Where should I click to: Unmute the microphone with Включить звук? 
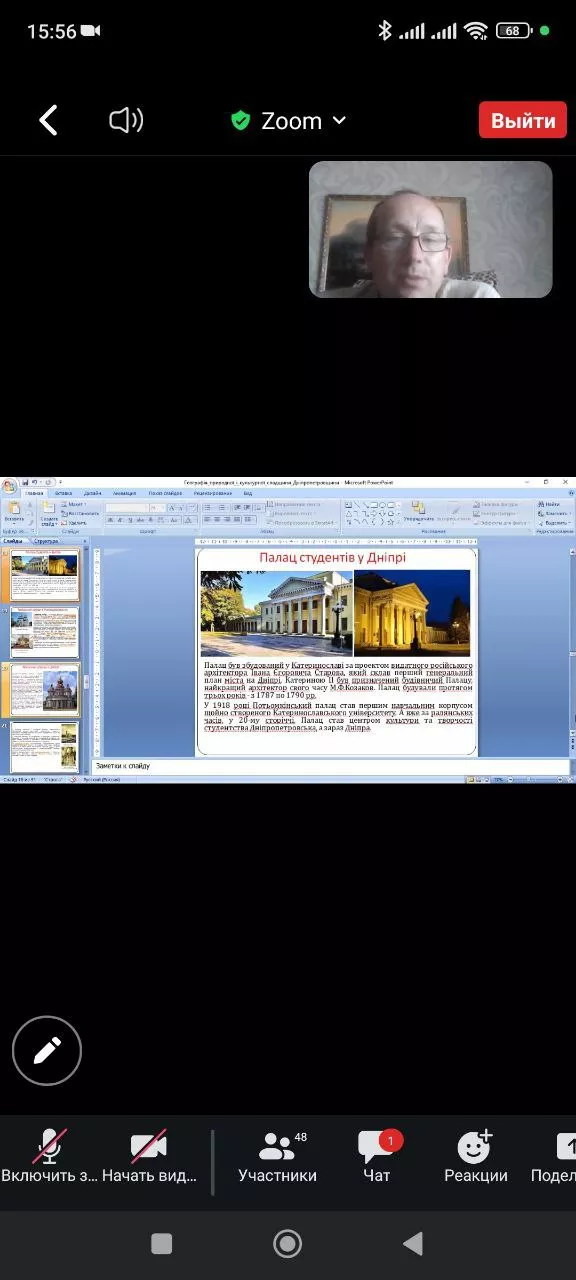pos(50,1158)
